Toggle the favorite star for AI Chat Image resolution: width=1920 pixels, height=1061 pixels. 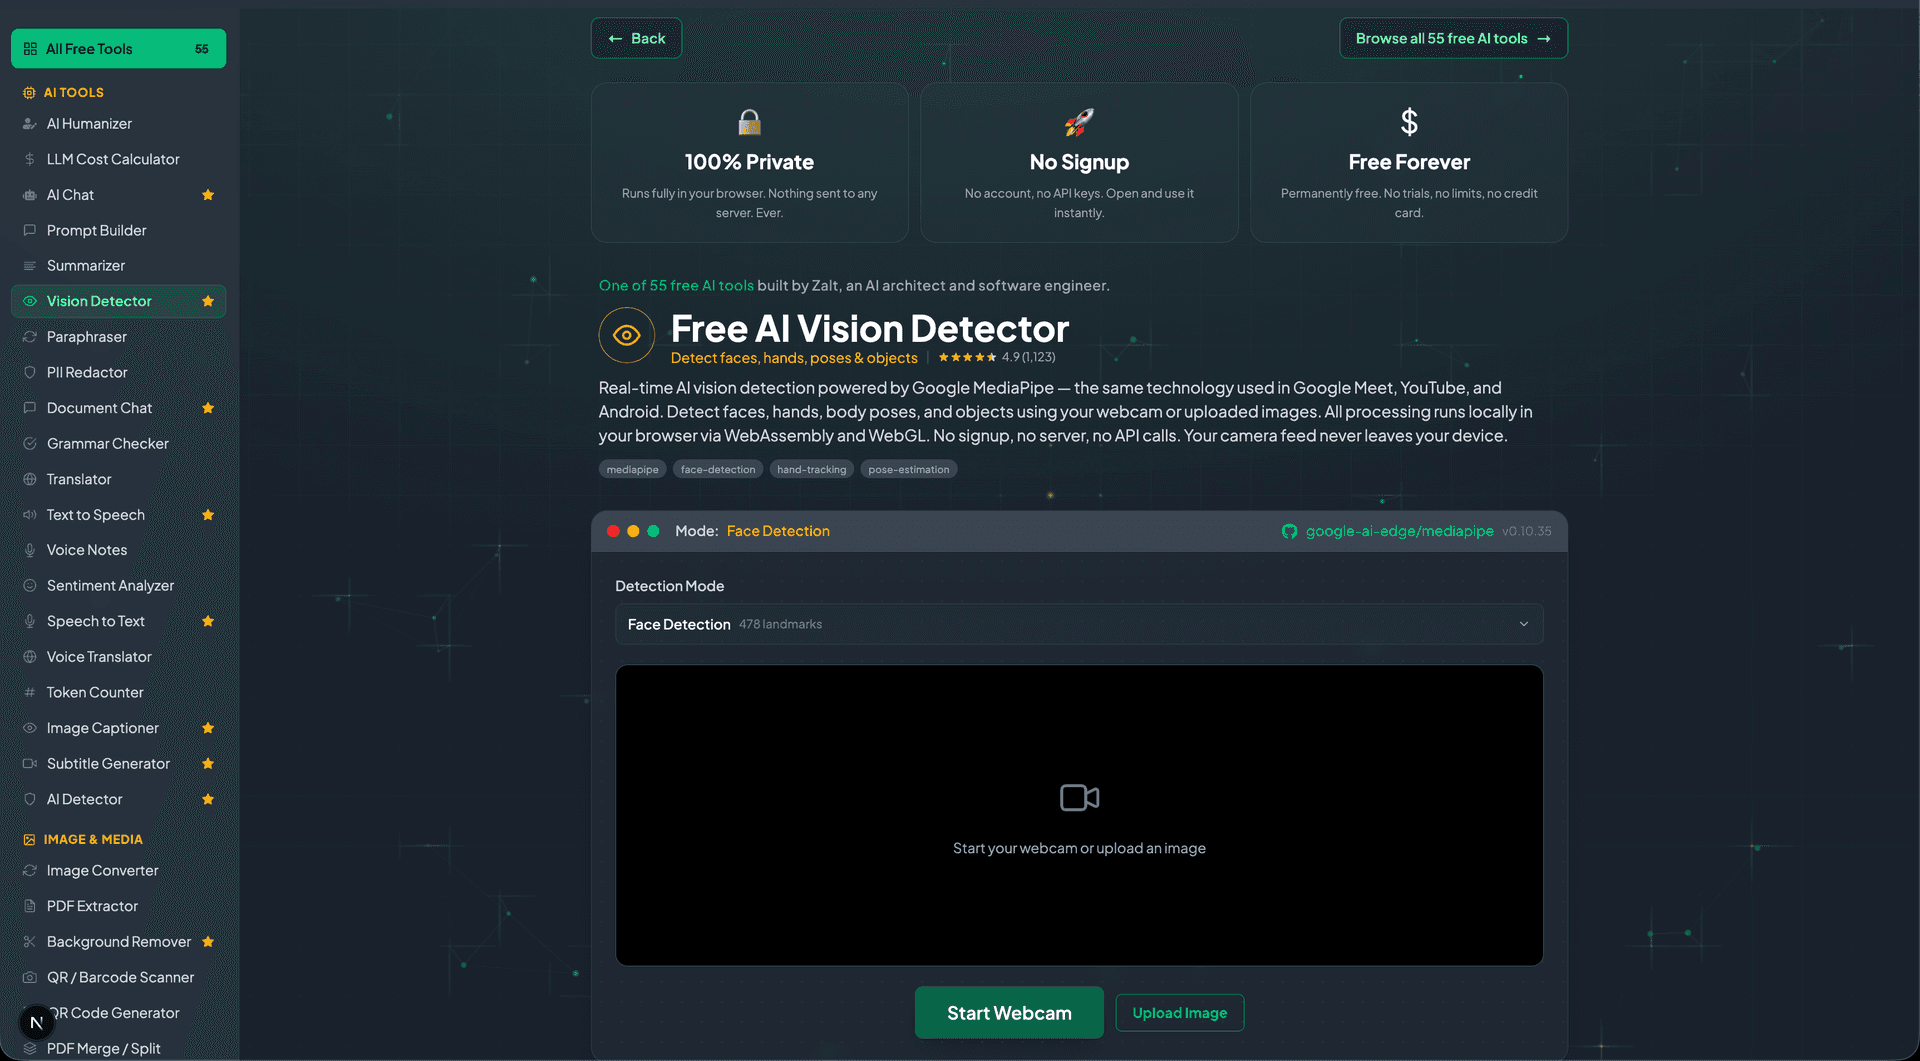208,195
